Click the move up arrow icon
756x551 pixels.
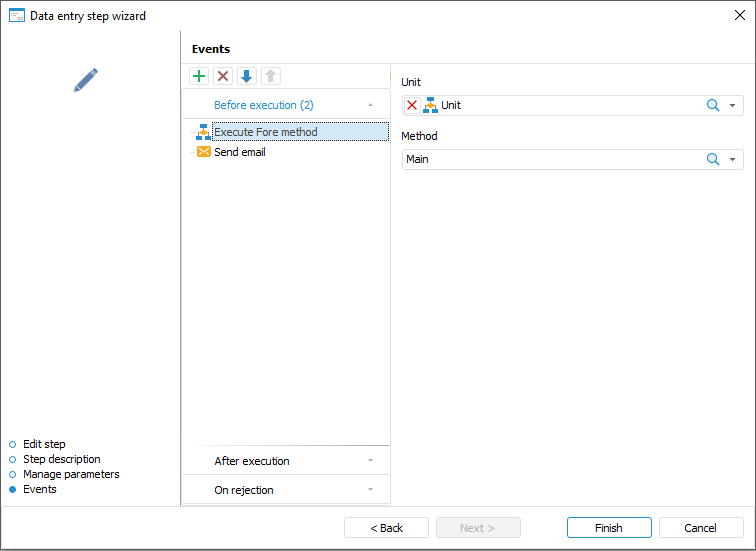271,76
